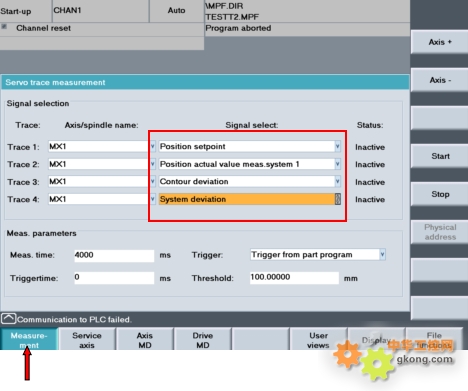
Task: Click the alarm icon beside PLC message
Action: click(x=8, y=318)
